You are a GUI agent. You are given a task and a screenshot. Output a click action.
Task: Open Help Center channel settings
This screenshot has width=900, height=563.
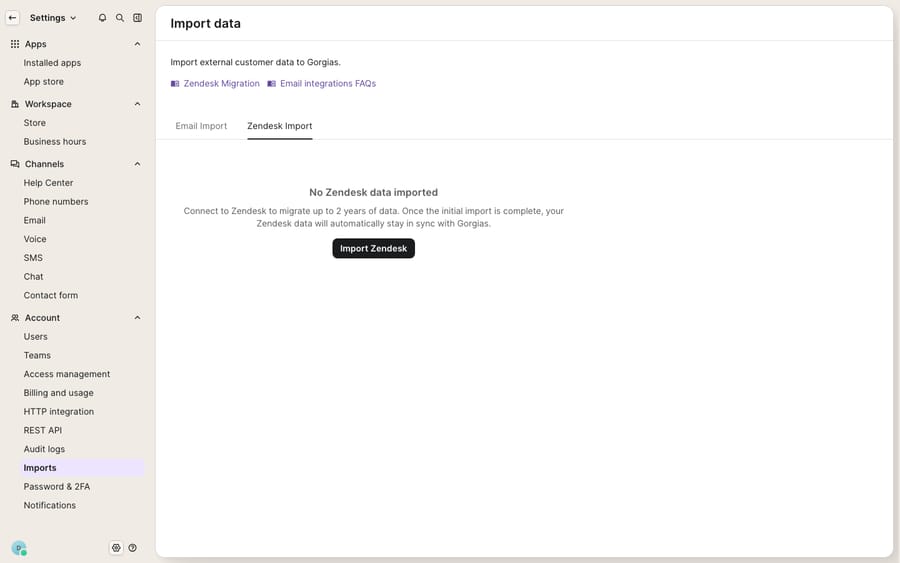point(48,183)
